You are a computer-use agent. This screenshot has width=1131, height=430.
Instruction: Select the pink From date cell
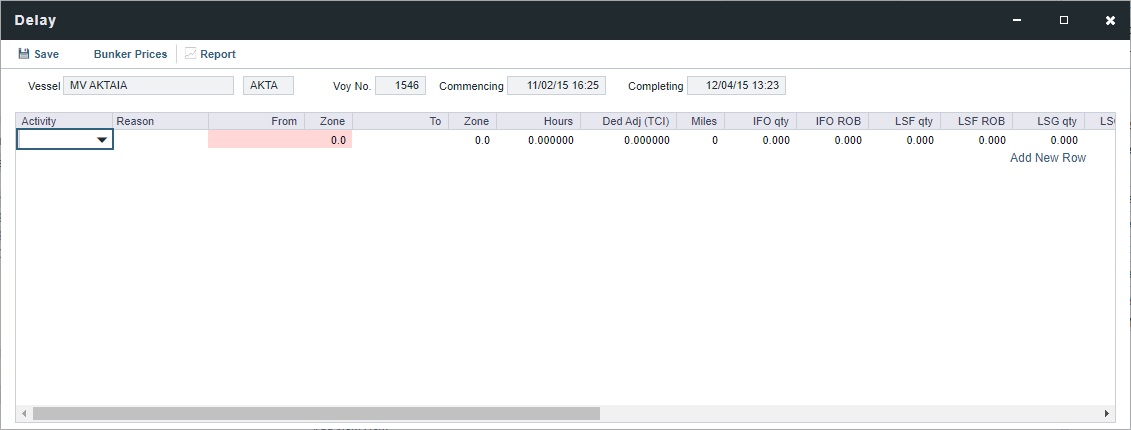tap(256, 141)
